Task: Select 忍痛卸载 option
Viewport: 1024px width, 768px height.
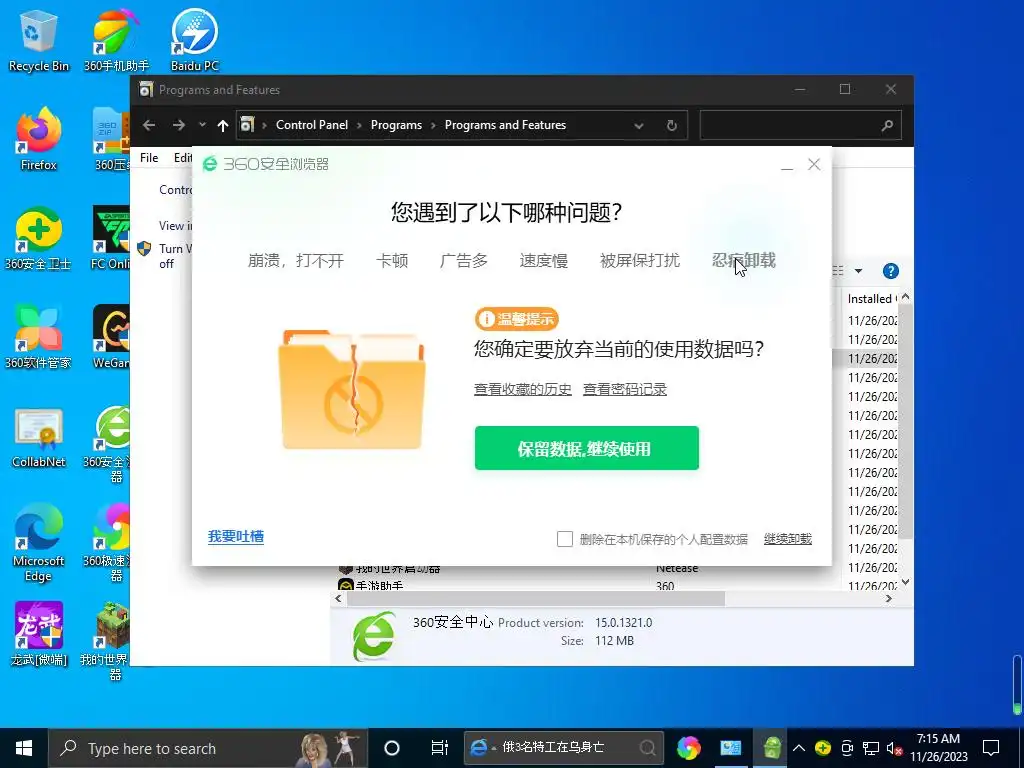Action: pos(744,261)
